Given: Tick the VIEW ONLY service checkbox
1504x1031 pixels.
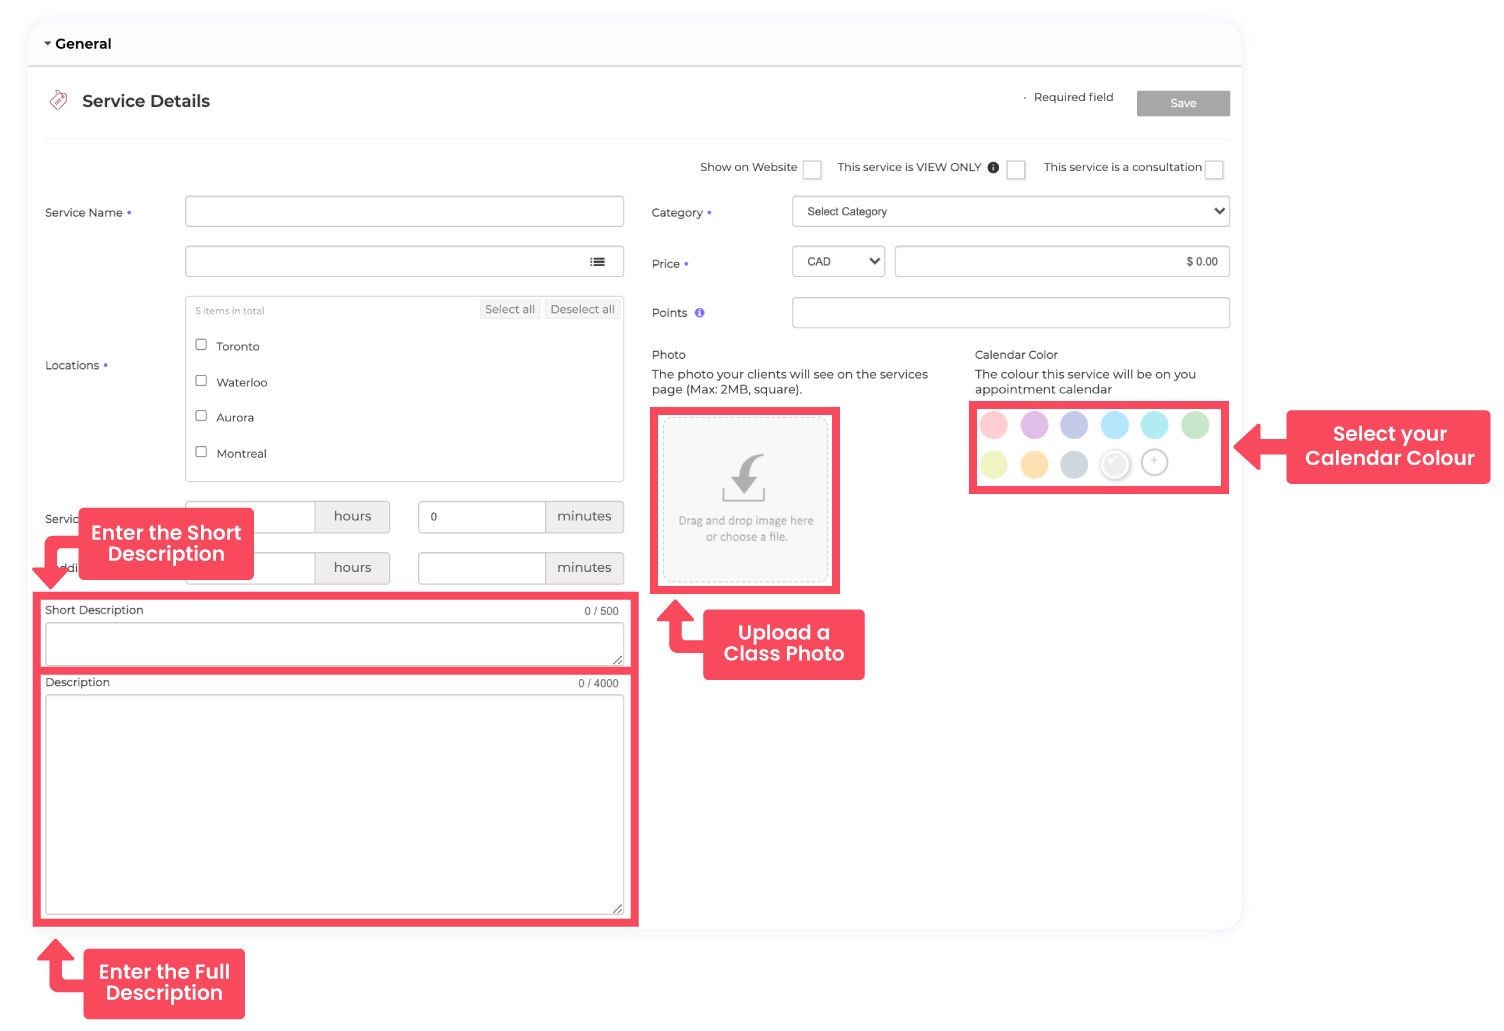Looking at the screenshot, I should 1016,170.
